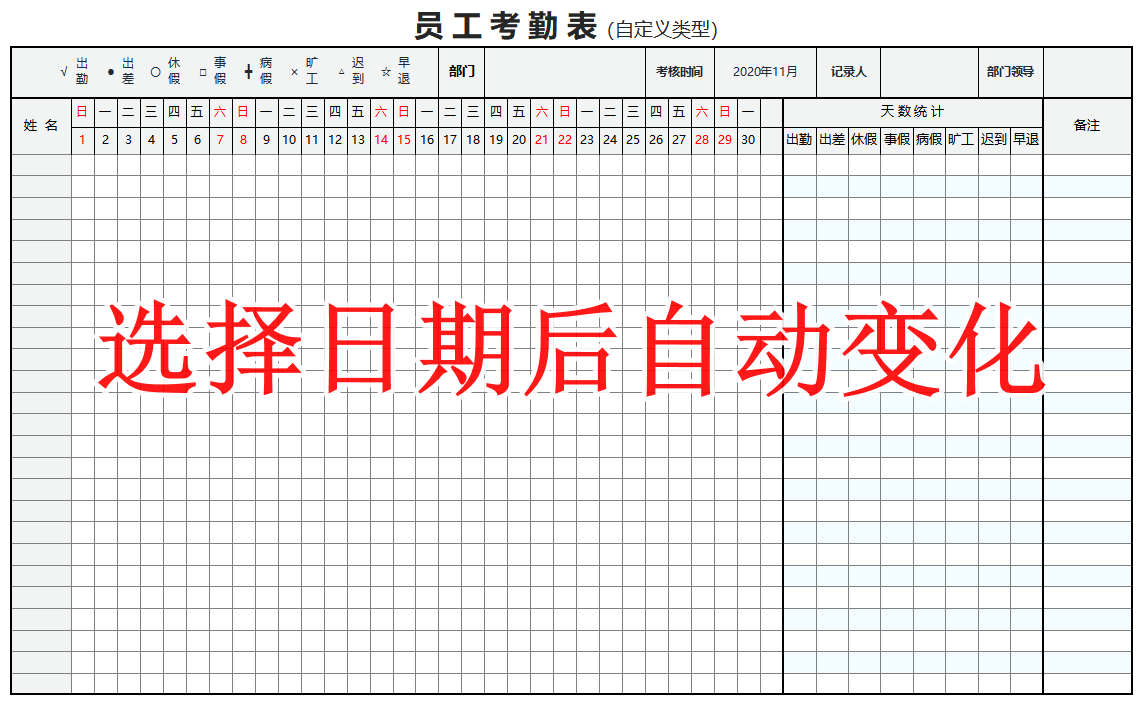Click the 考核时间 assessment period label

pos(679,71)
